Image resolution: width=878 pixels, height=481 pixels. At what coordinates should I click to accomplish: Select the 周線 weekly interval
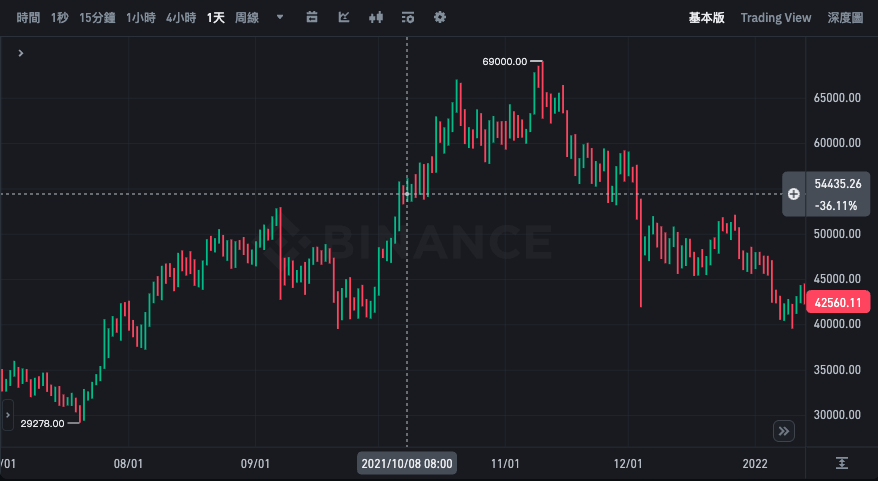pos(247,18)
